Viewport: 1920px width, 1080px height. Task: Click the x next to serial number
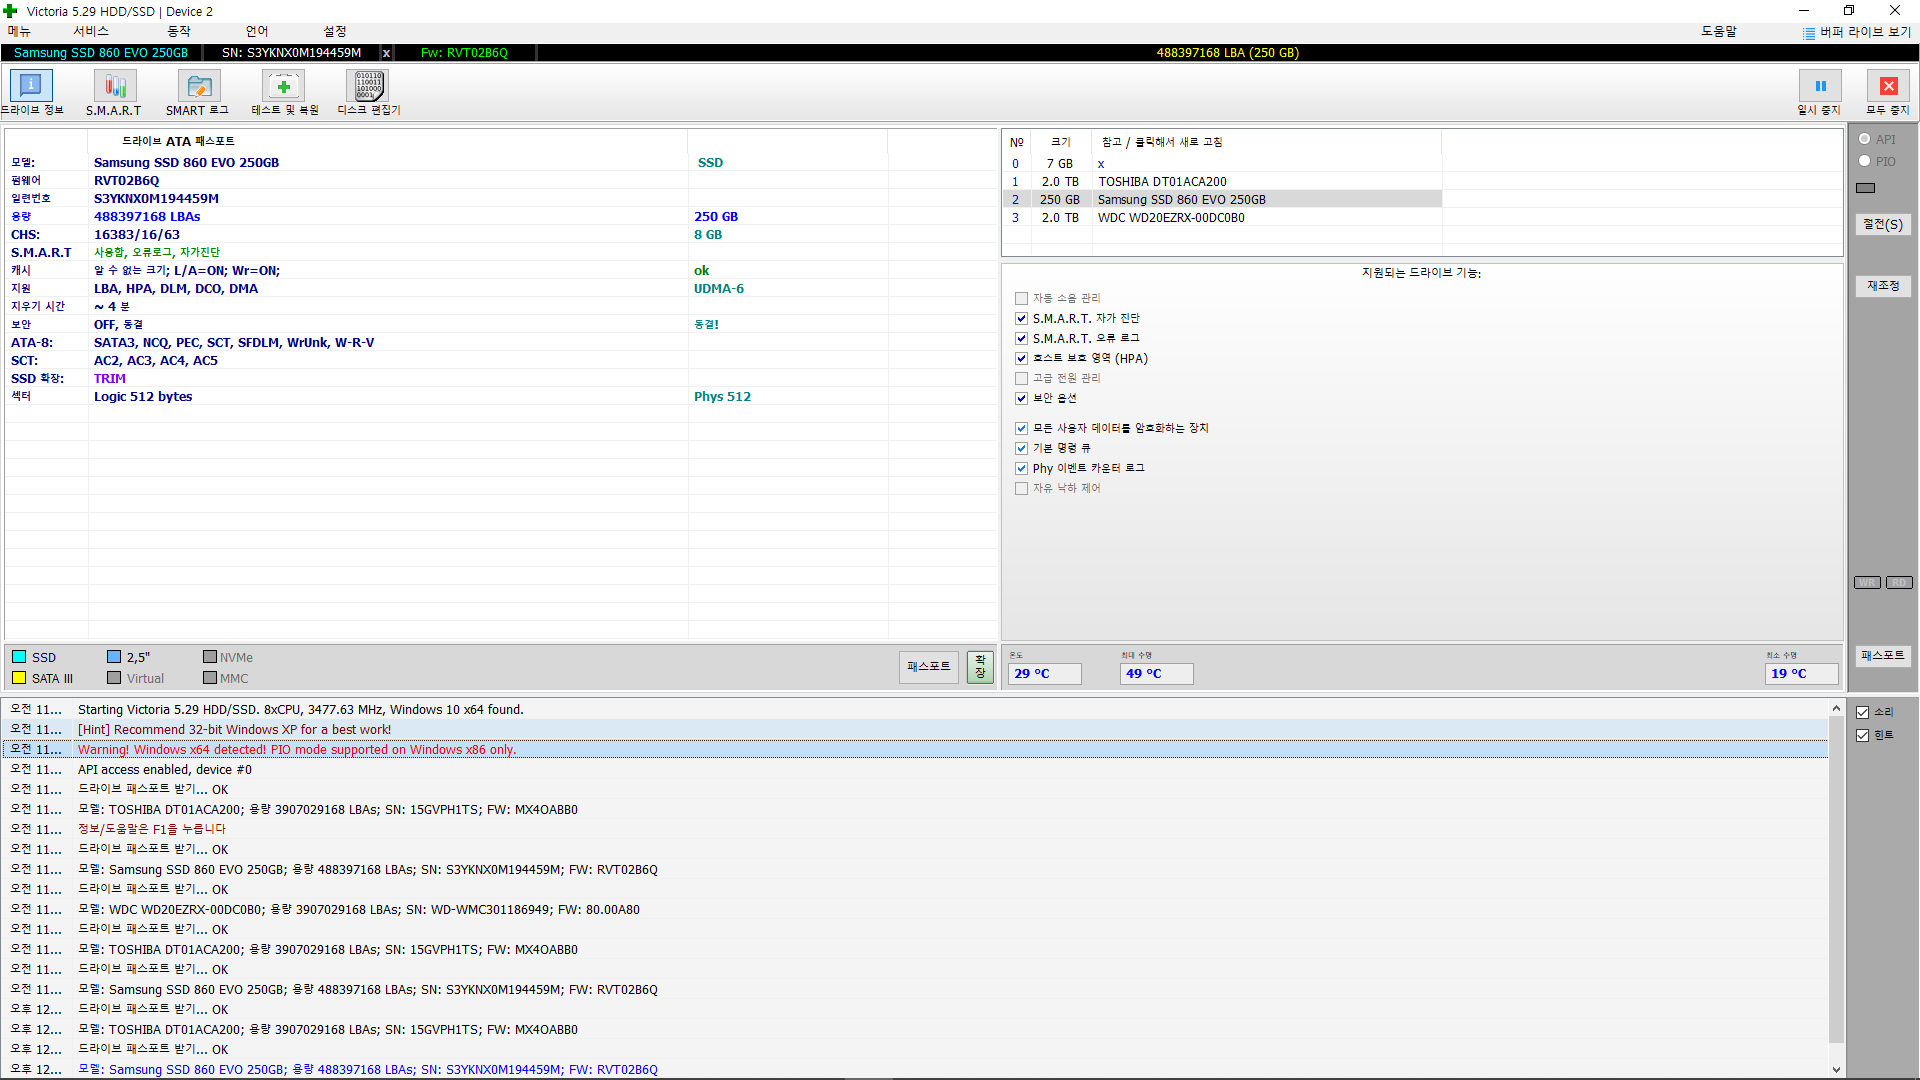point(386,53)
